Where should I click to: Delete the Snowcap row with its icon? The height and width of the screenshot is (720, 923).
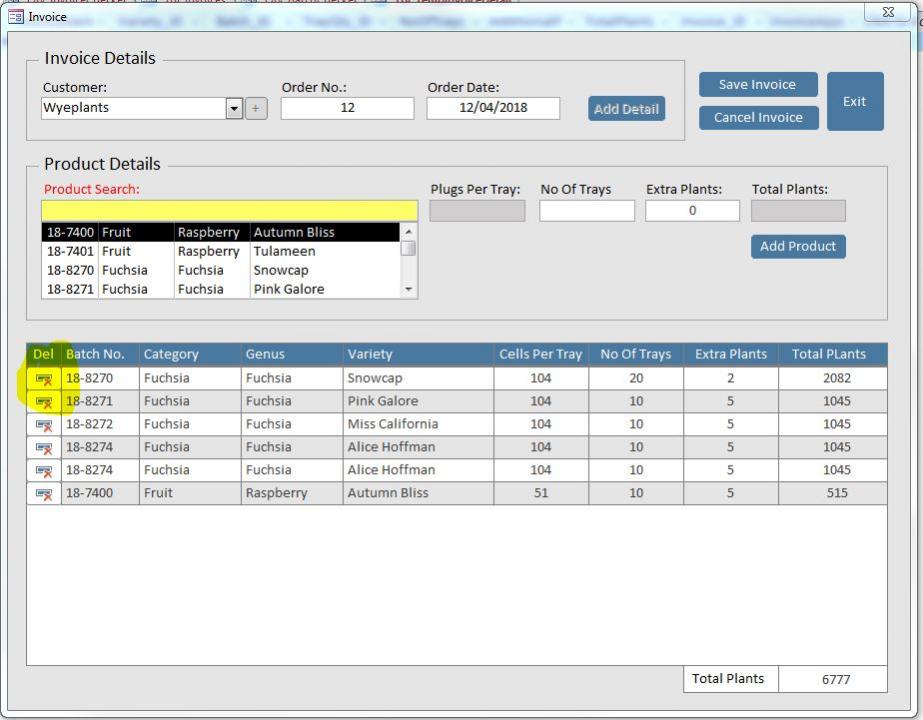[x=43, y=379]
